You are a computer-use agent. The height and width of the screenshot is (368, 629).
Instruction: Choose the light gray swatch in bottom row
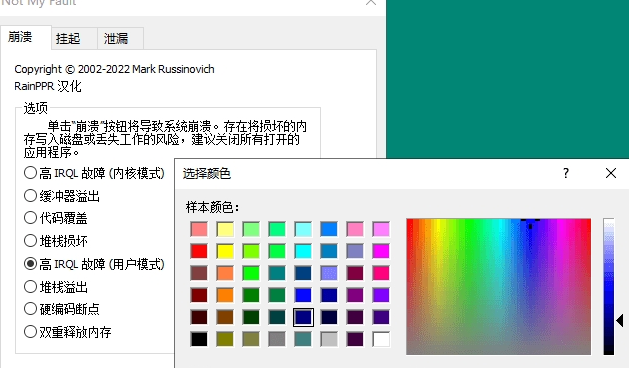pyautogui.click(x=329, y=339)
